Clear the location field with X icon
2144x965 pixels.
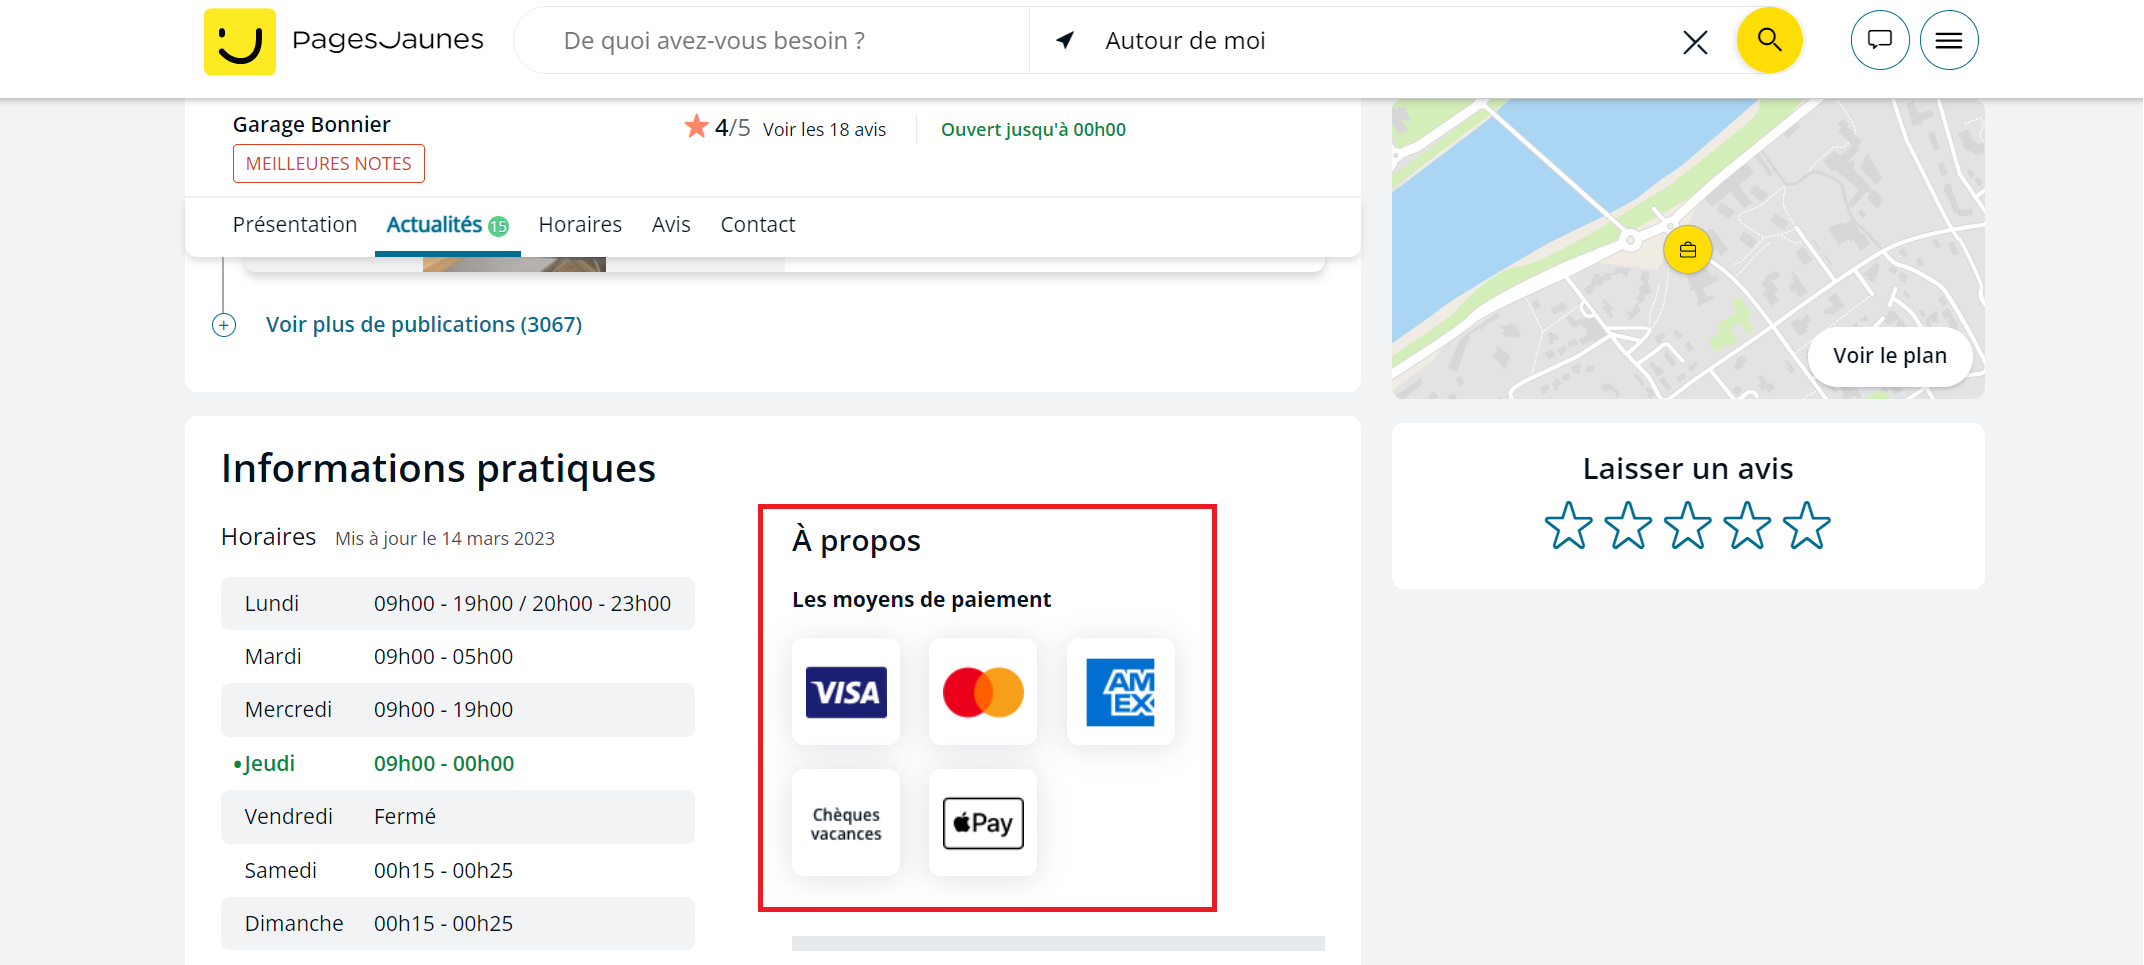(1694, 42)
